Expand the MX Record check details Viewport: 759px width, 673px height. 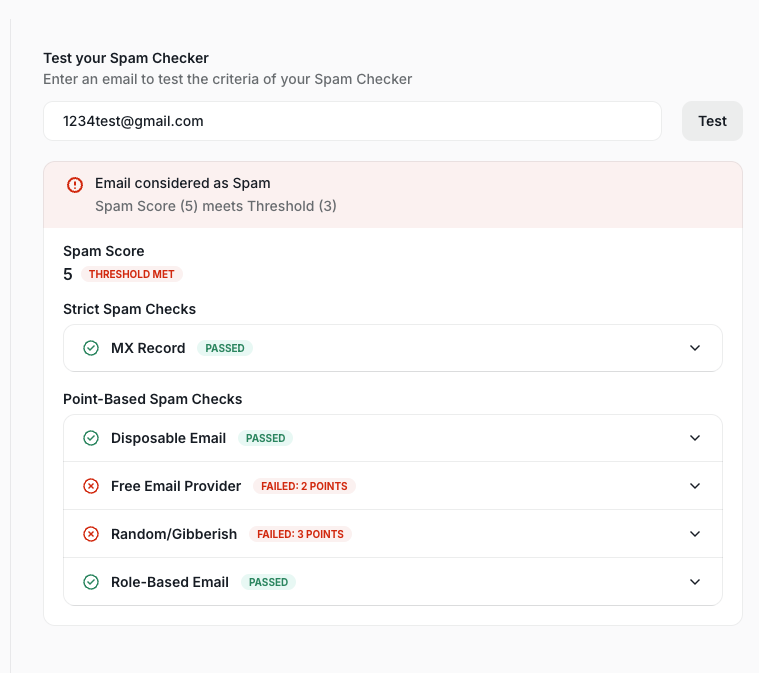[x=696, y=348]
